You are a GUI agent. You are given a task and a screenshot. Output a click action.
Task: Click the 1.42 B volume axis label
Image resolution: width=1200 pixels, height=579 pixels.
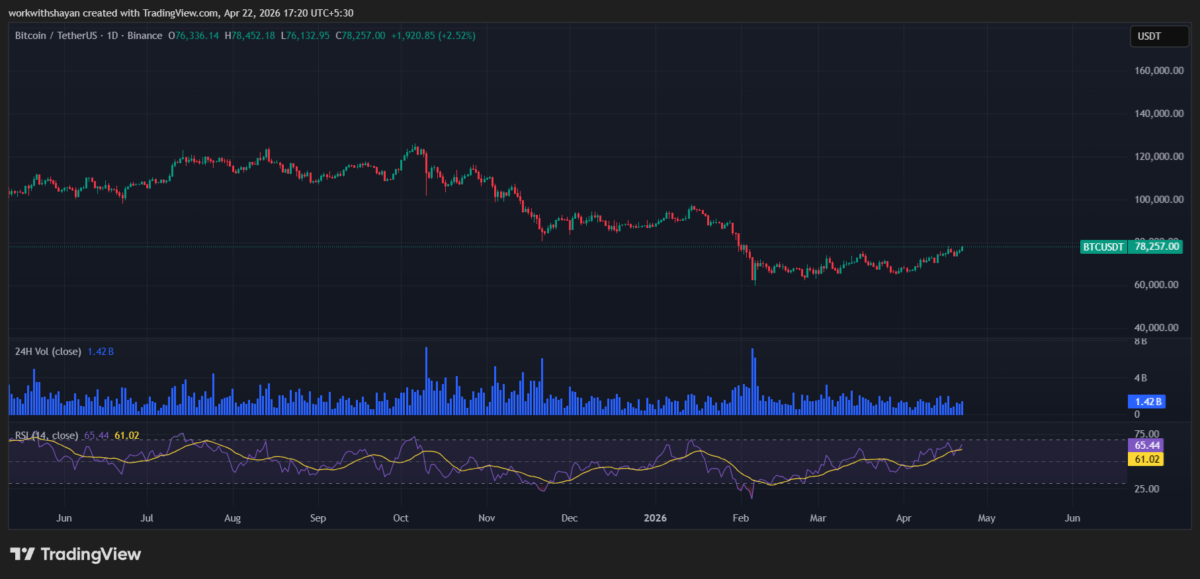[x=1148, y=401]
